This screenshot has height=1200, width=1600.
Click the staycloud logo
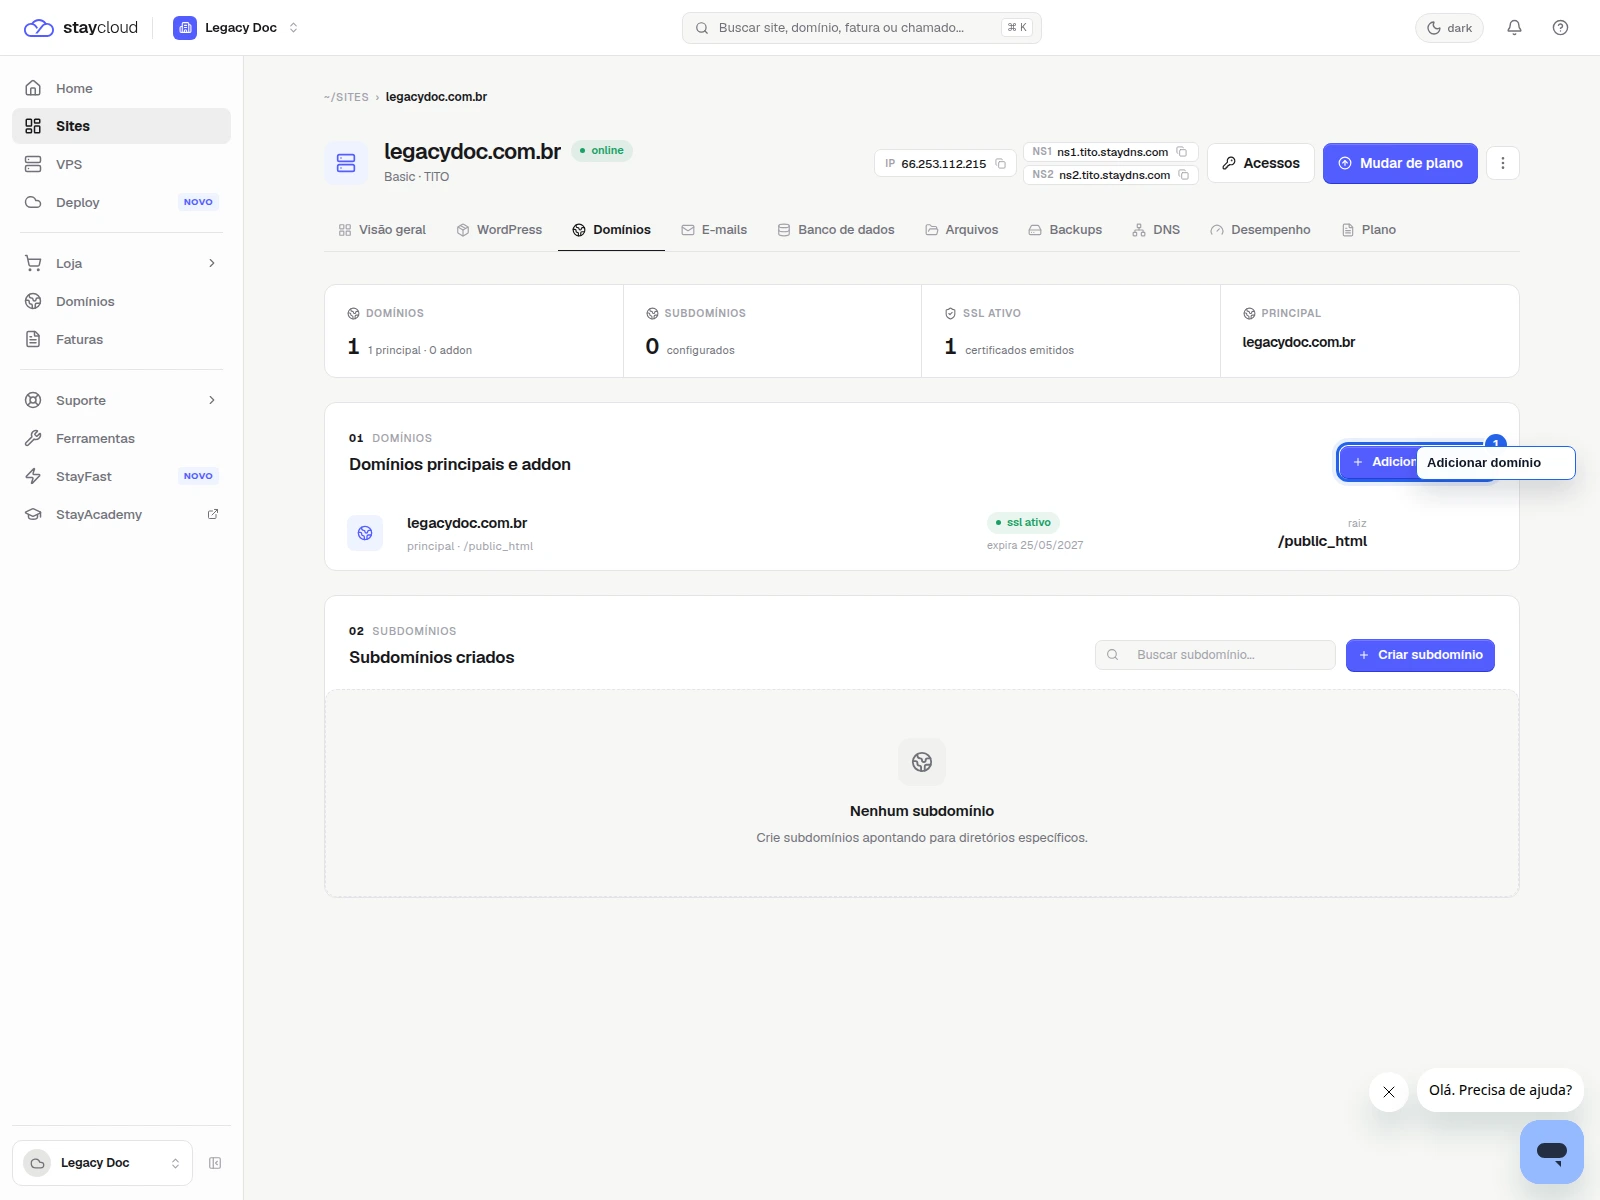pos(81,28)
